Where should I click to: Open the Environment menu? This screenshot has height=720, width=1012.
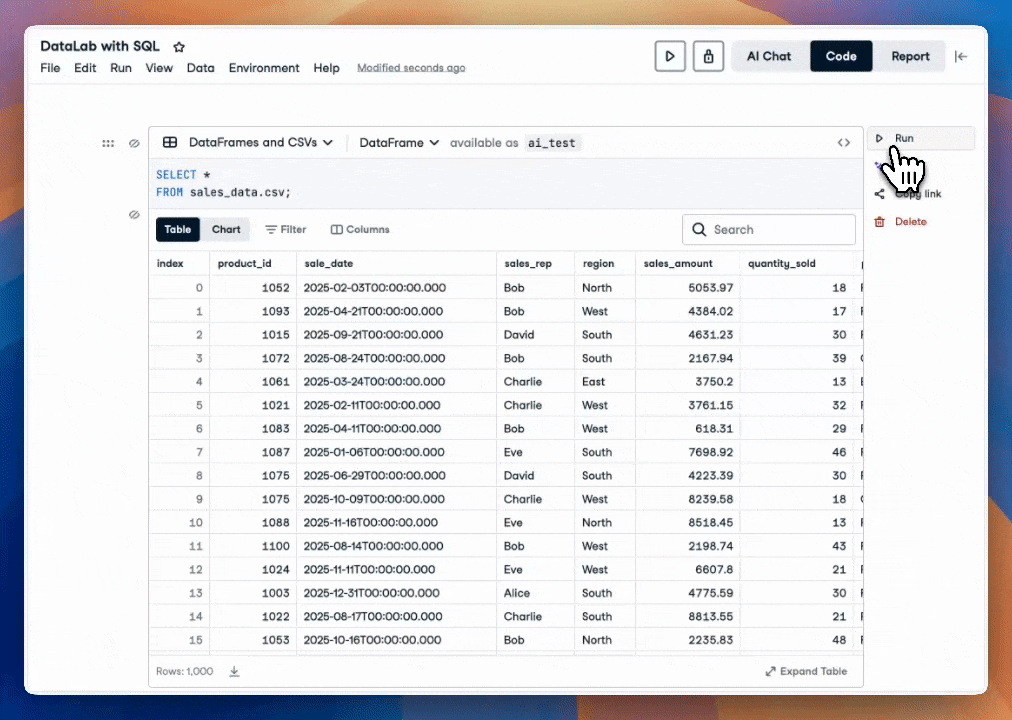tap(264, 68)
